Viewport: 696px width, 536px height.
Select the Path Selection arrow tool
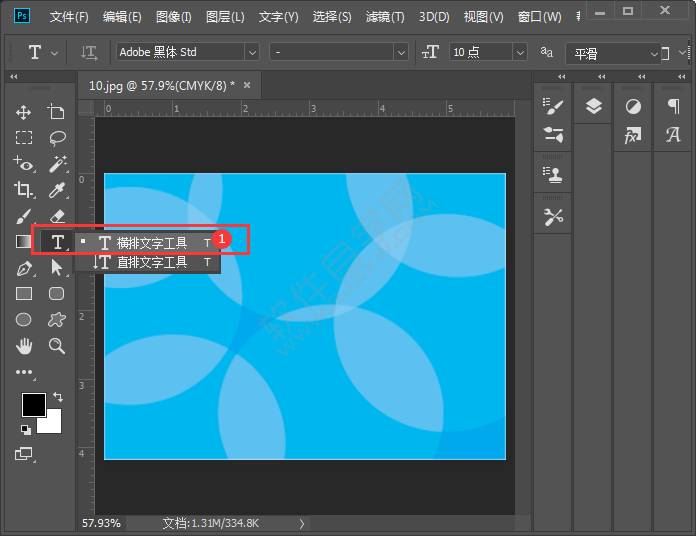pyautogui.click(x=57, y=268)
